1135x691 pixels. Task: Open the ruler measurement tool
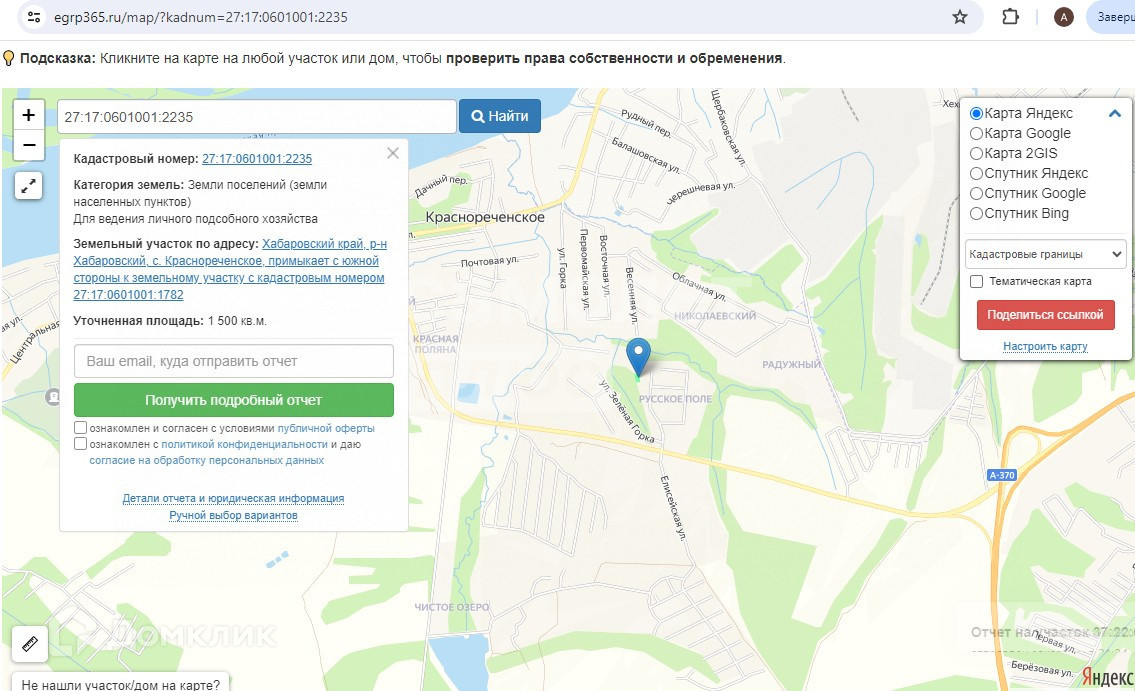[x=30, y=643]
